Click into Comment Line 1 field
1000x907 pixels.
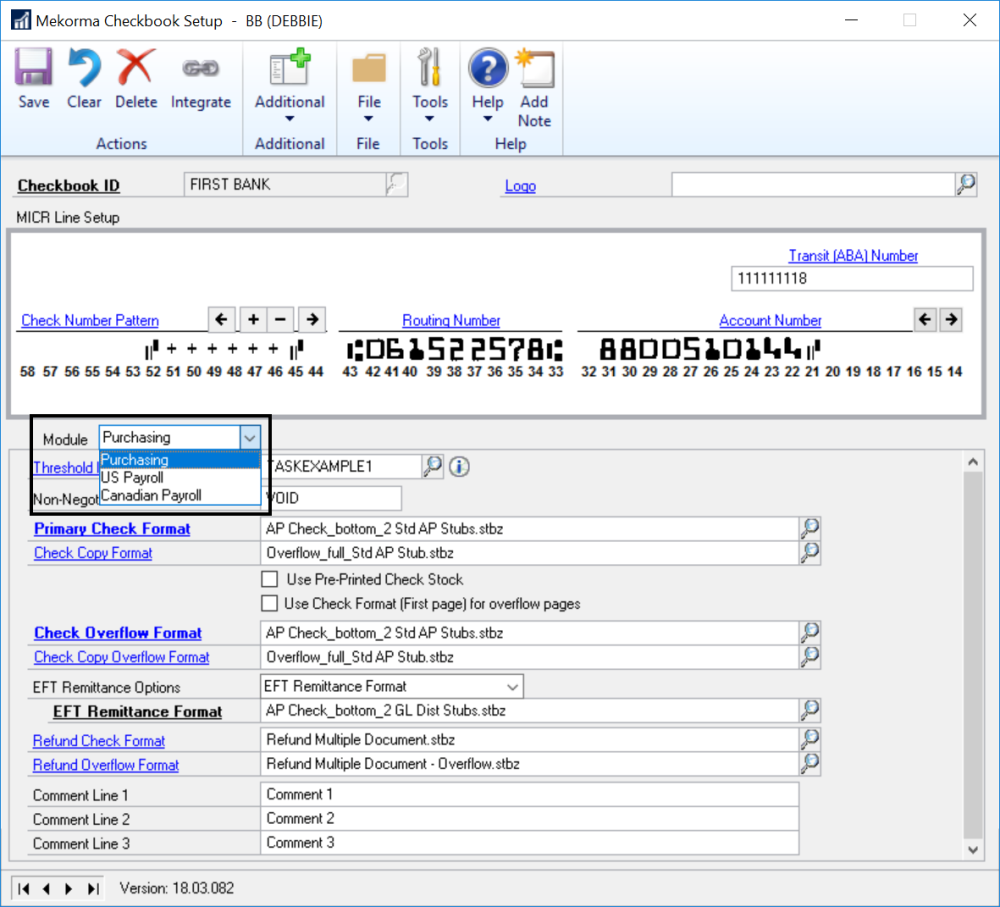tap(530, 794)
